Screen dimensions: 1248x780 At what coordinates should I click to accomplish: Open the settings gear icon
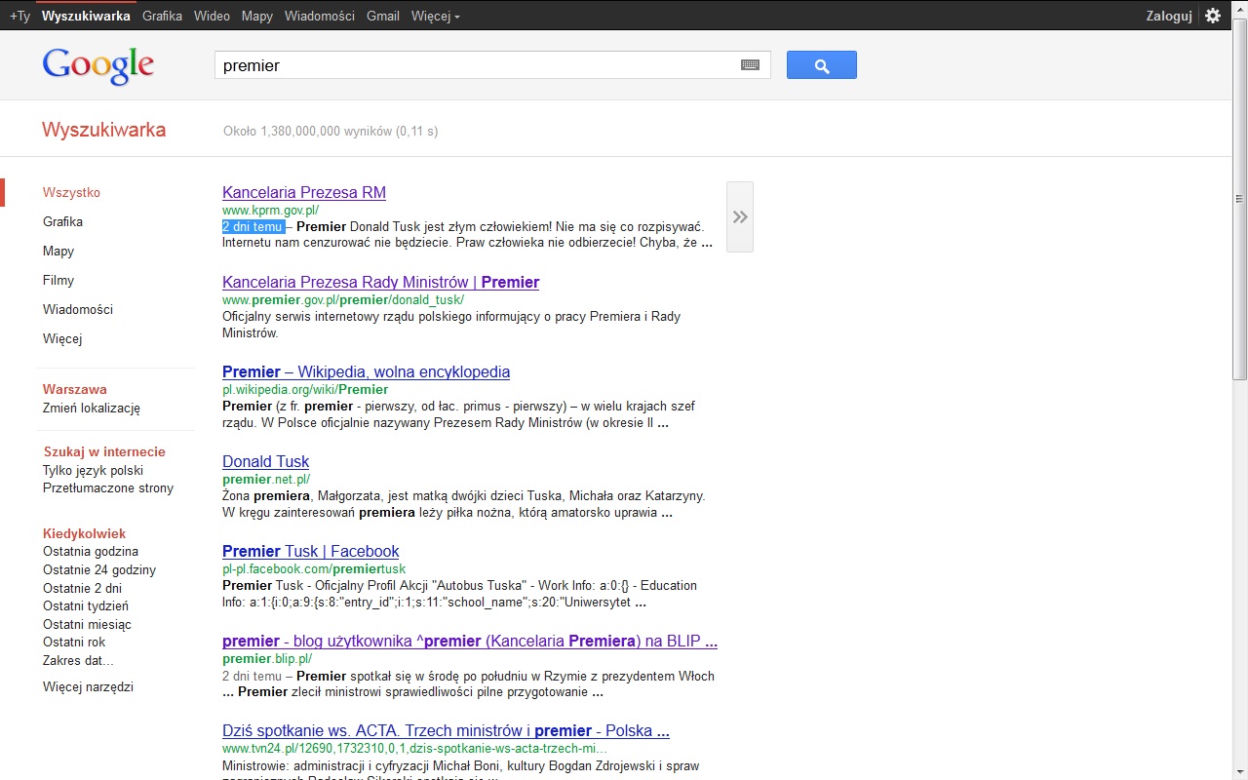pyautogui.click(x=1213, y=16)
